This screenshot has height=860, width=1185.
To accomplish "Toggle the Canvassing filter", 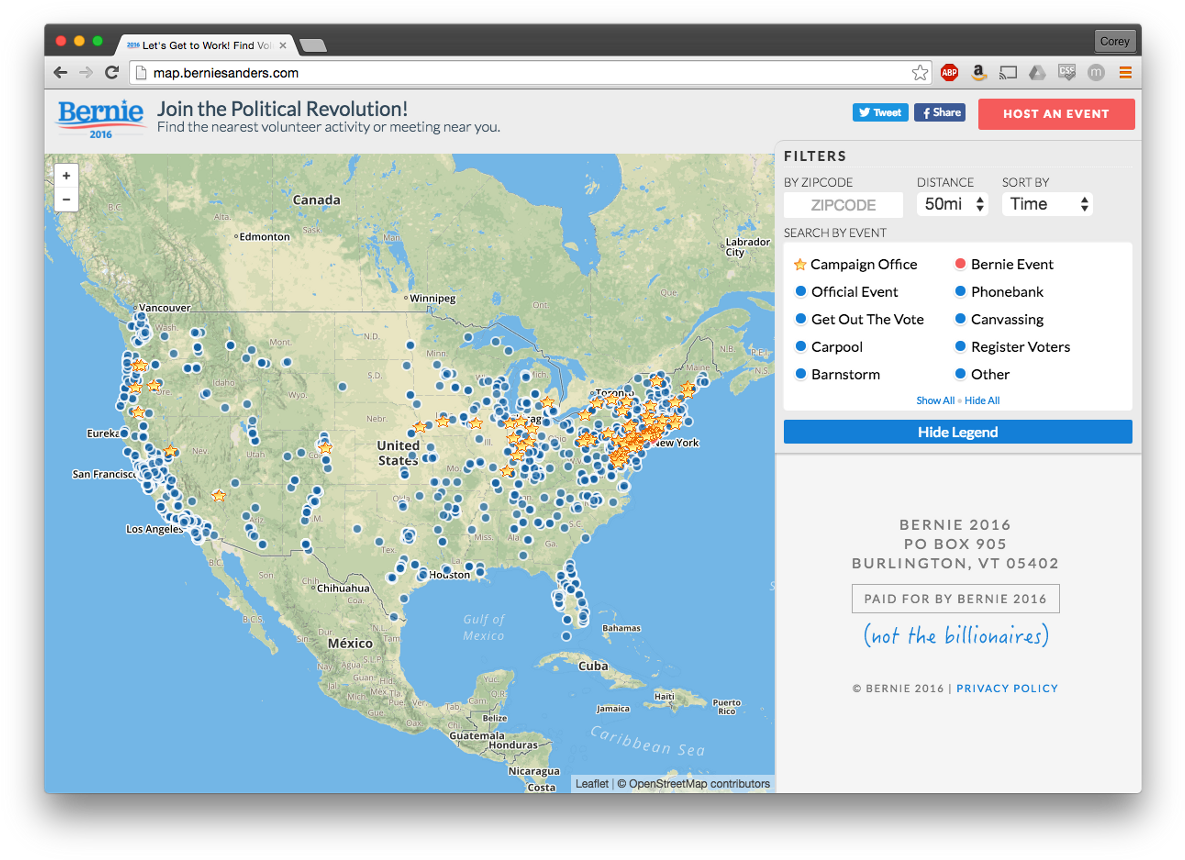I will tap(999, 319).
